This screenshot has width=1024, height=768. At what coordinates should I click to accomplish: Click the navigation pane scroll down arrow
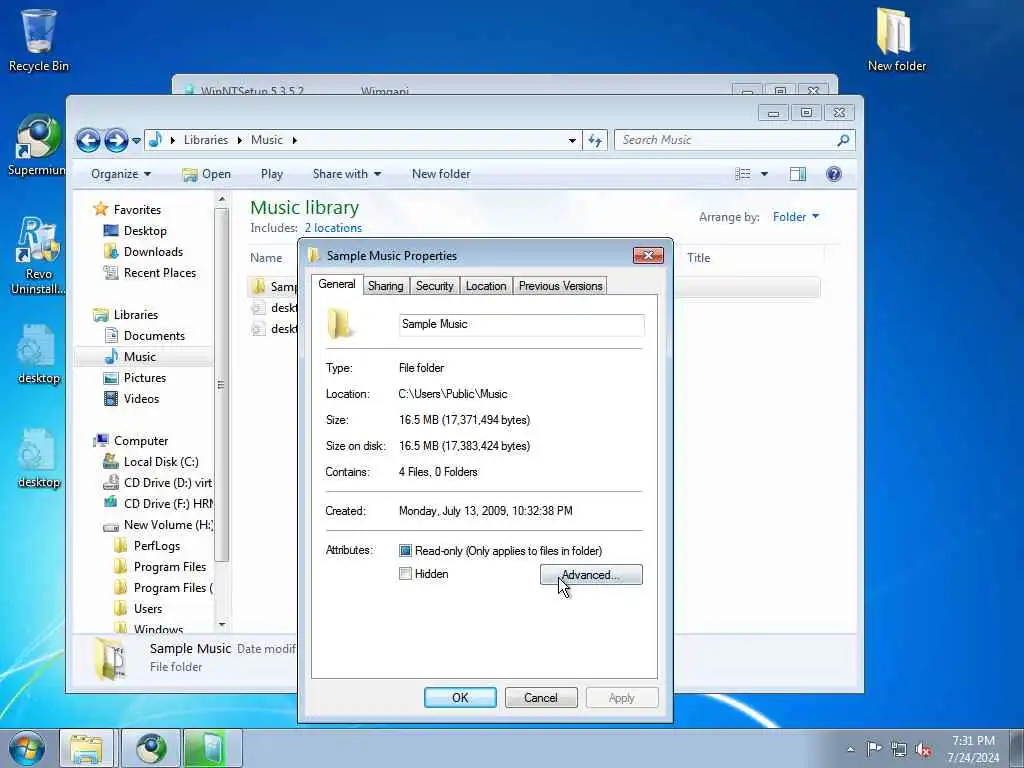tap(221, 625)
